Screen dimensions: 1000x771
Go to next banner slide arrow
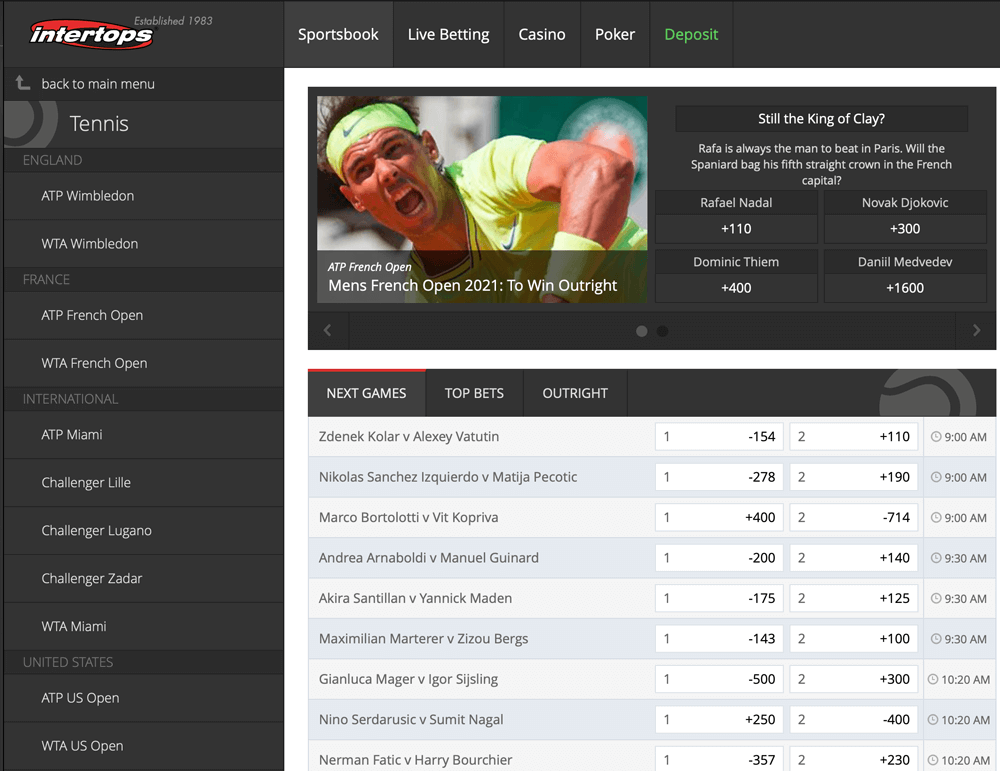click(976, 330)
